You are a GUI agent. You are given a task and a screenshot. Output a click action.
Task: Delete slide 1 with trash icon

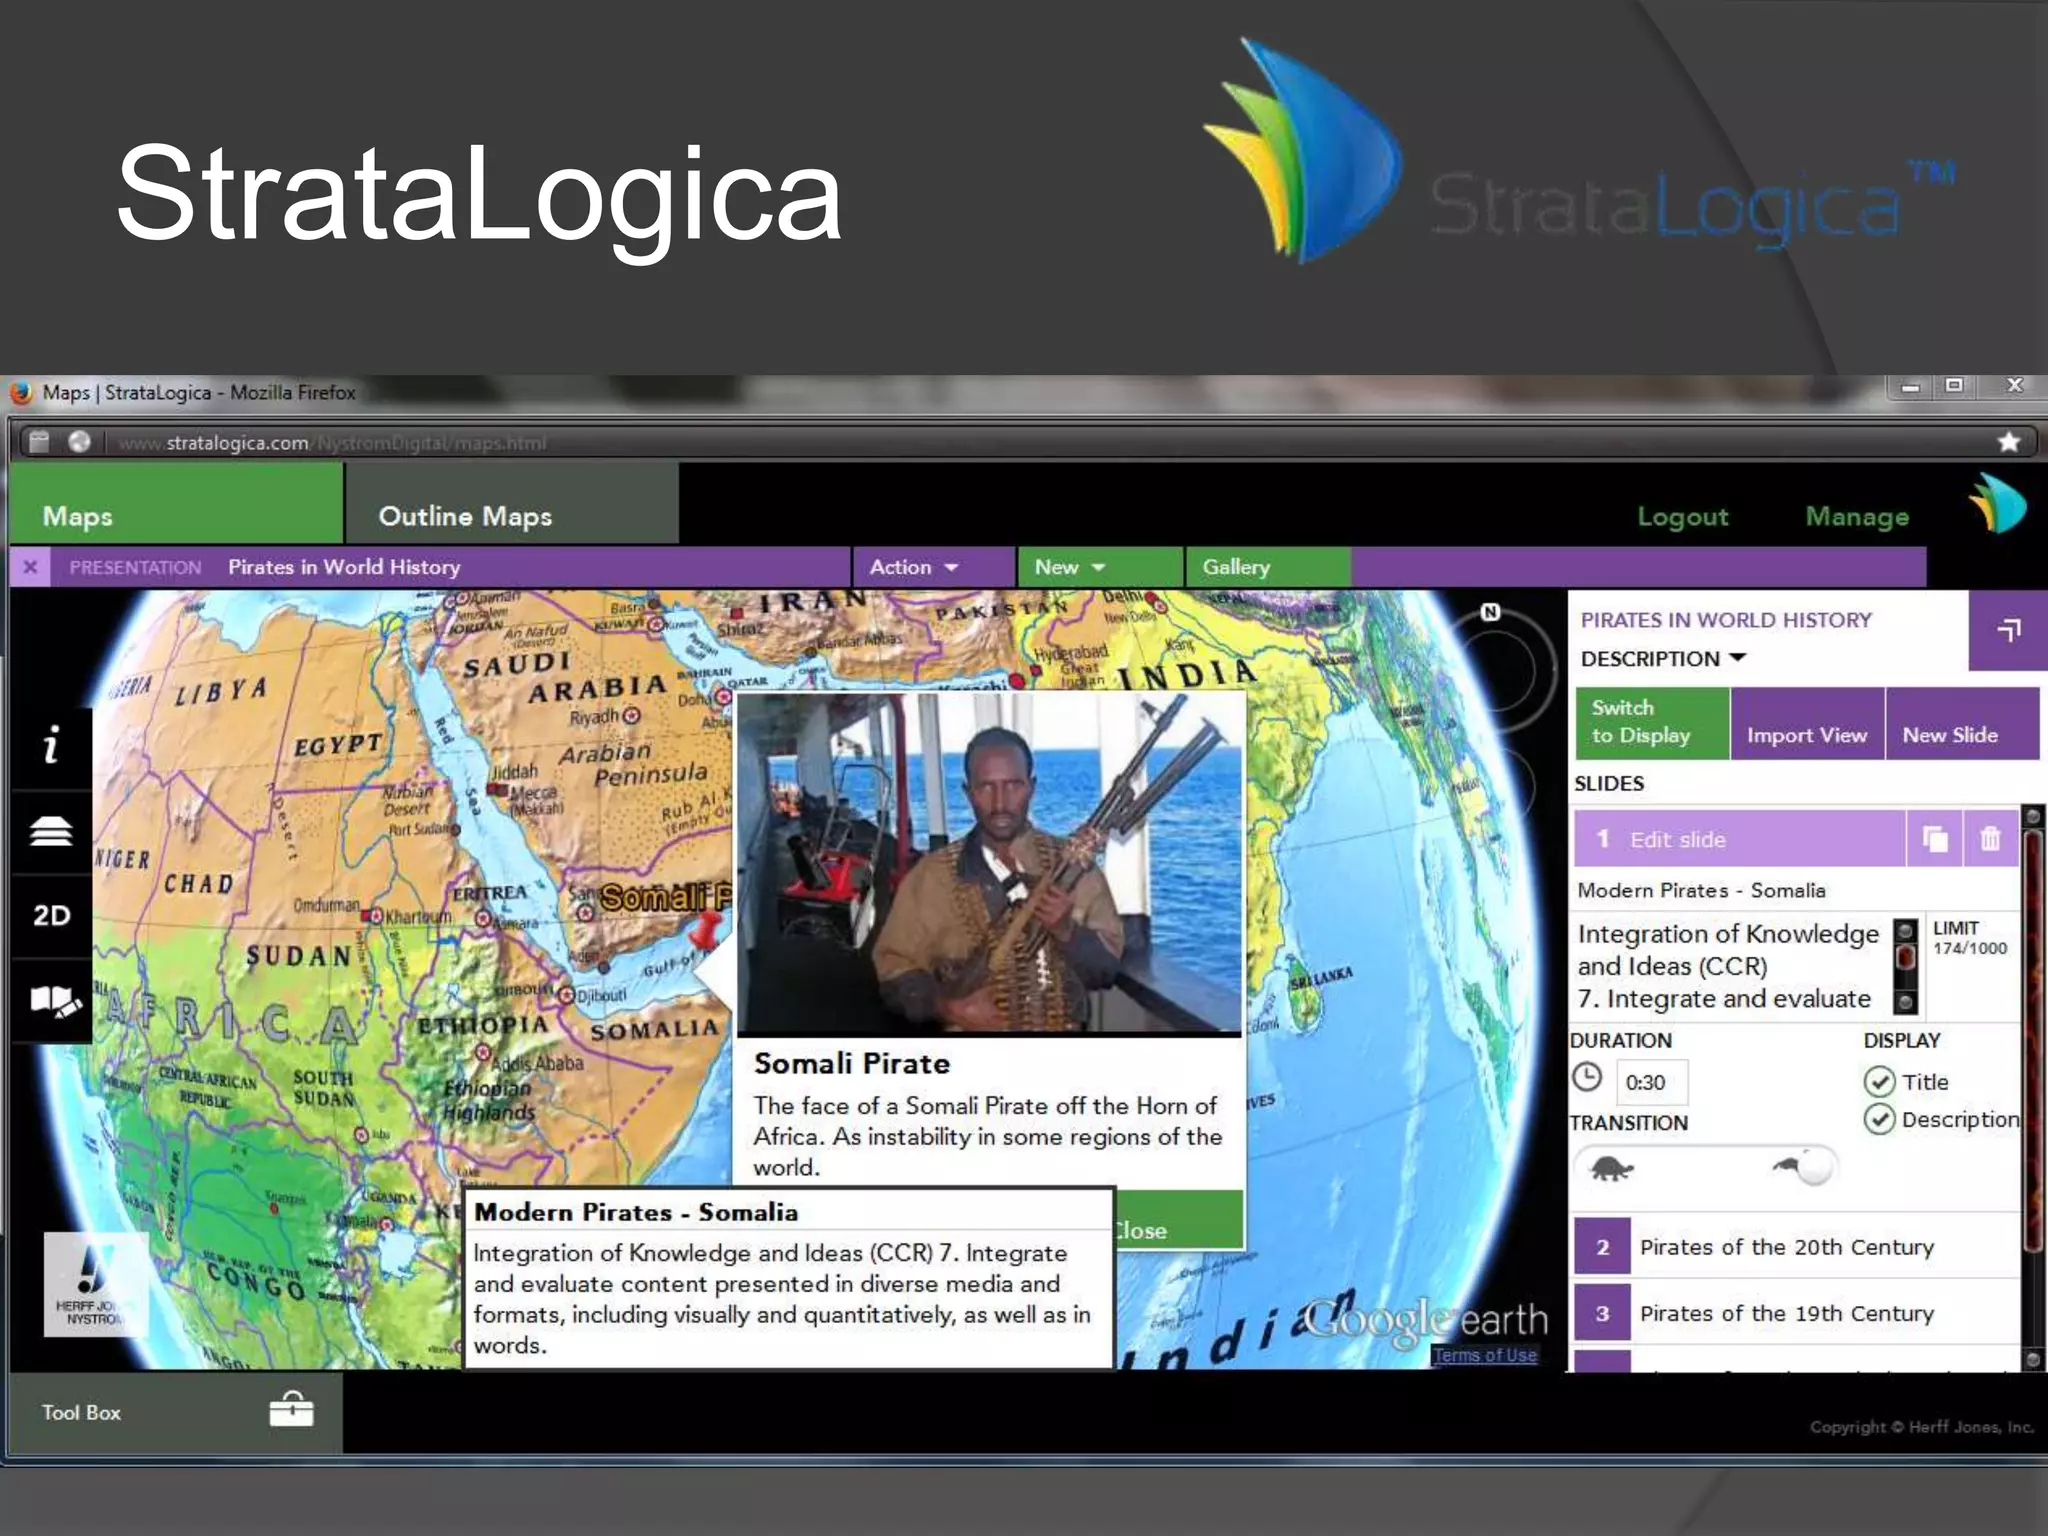[x=1990, y=839]
